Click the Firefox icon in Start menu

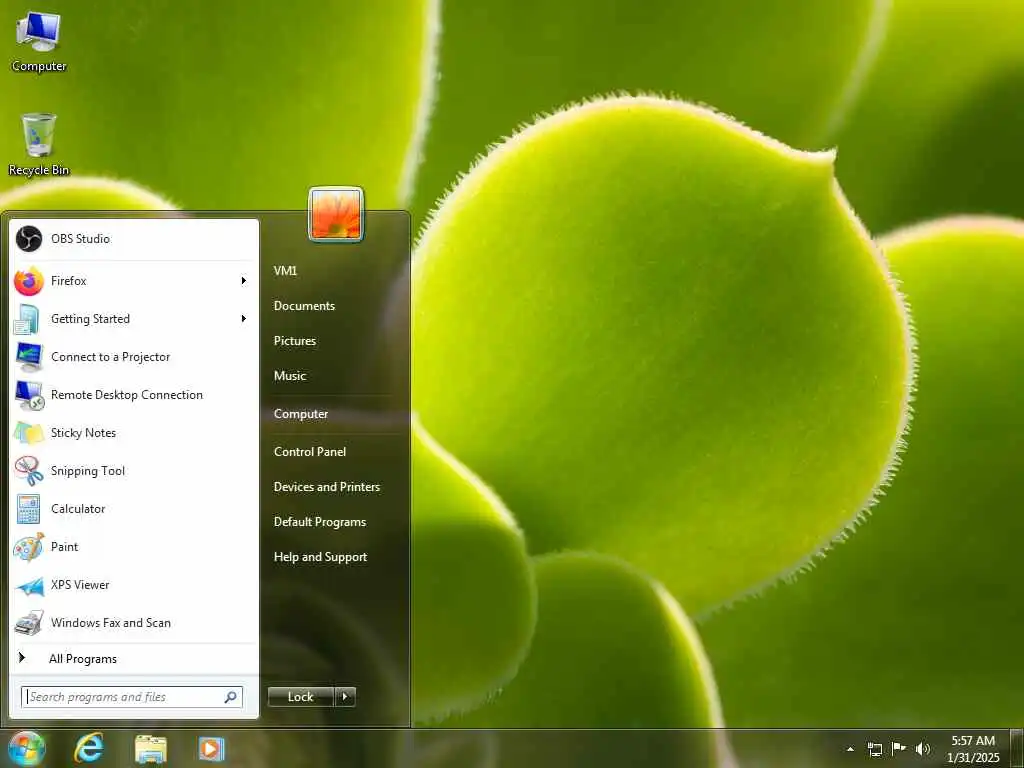click(29, 281)
